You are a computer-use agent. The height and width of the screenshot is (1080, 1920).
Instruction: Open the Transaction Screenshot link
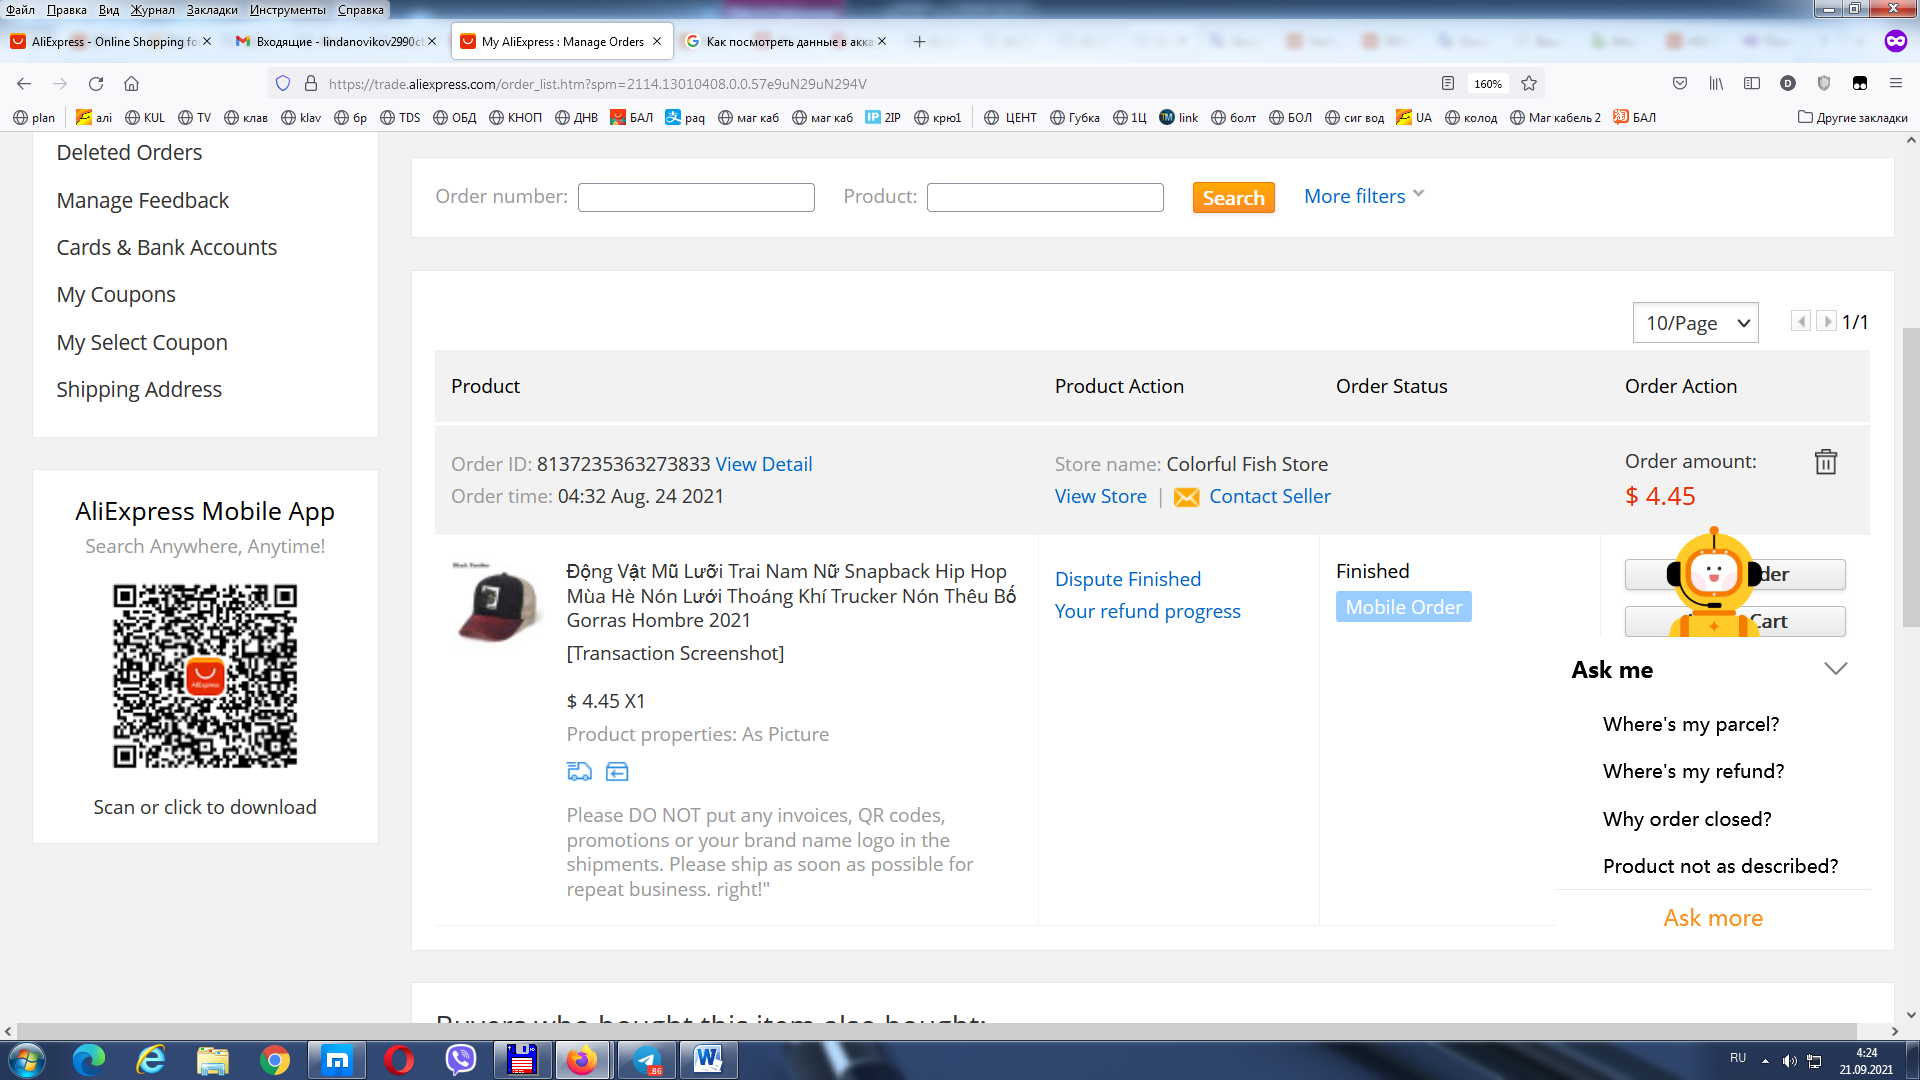tap(675, 653)
